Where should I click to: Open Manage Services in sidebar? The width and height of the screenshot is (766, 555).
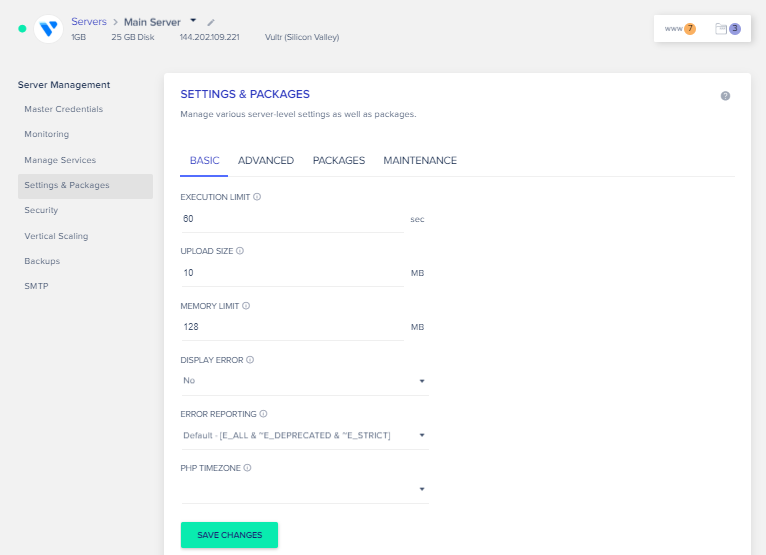pyautogui.click(x=60, y=160)
